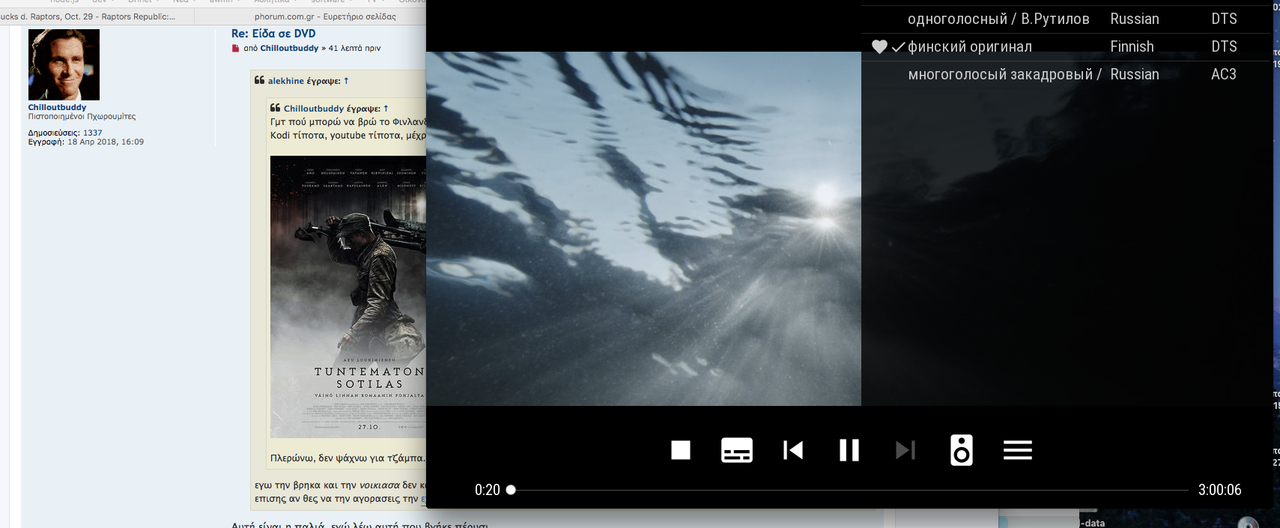1280x528 pixels.
Task: Open the Tuntematon Sotilas movie poster image
Action: point(349,297)
